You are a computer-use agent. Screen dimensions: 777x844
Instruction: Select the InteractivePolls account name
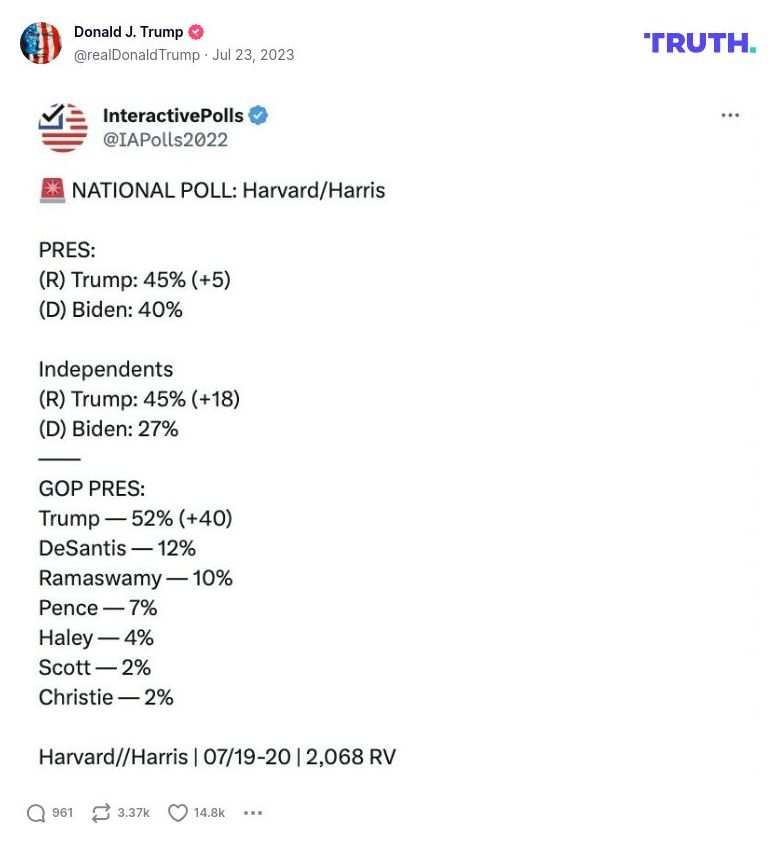[173, 115]
